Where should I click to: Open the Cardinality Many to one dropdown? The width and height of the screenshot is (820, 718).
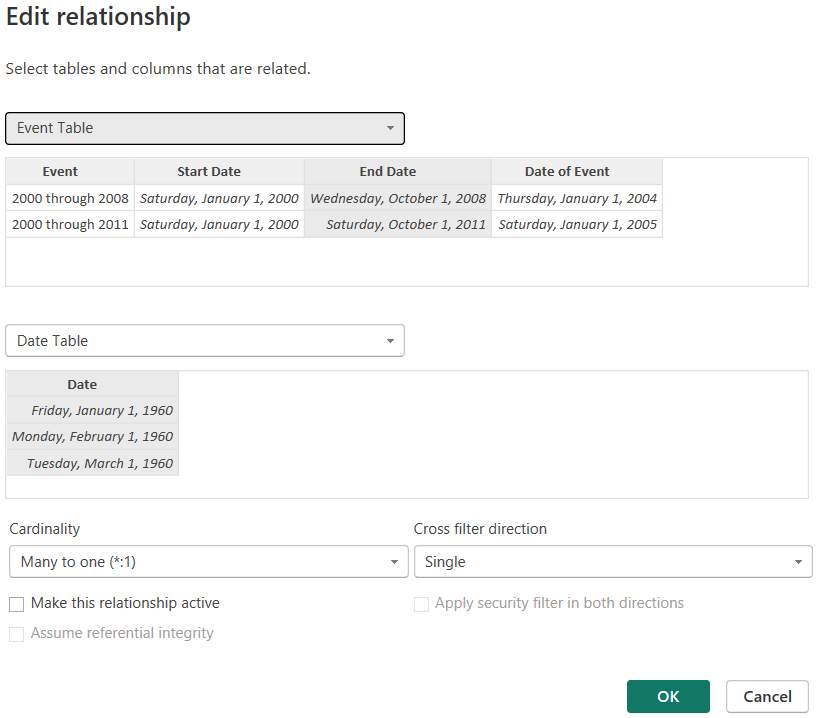click(x=209, y=562)
